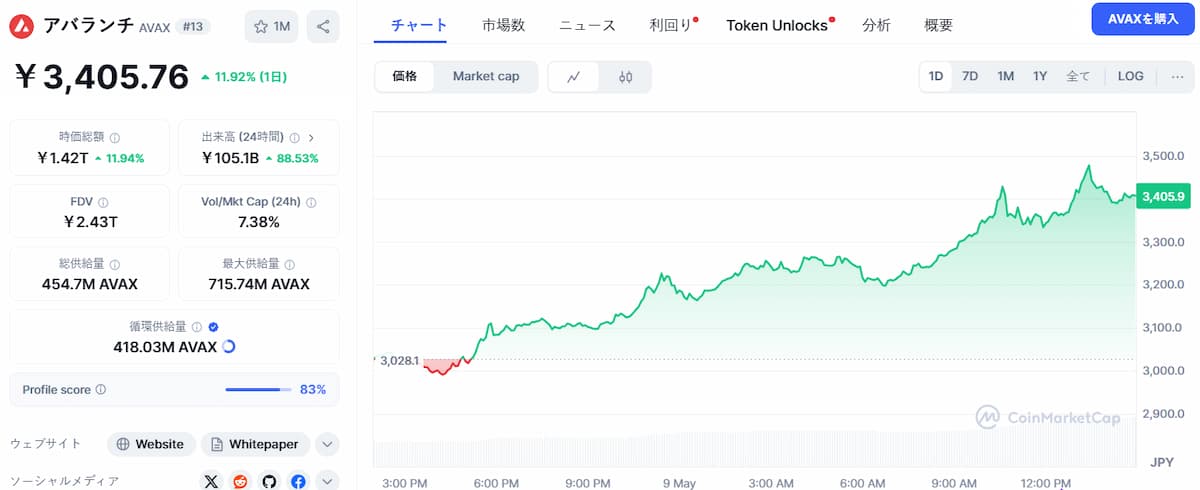This screenshot has height=490, width=1200.
Task: Switch to the ニュース tab
Action: 587,25
